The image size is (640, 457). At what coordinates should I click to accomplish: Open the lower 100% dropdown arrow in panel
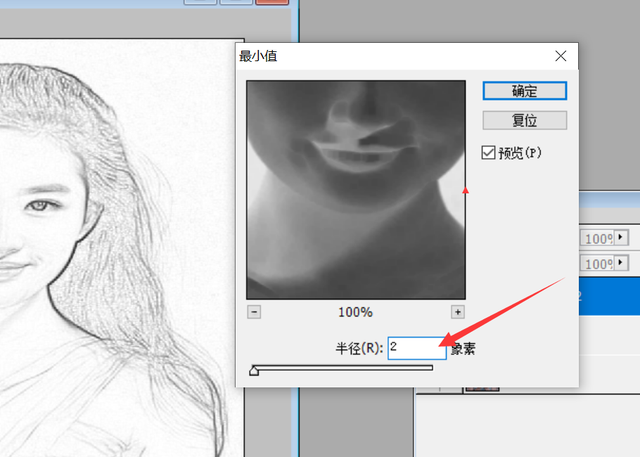pos(621,262)
